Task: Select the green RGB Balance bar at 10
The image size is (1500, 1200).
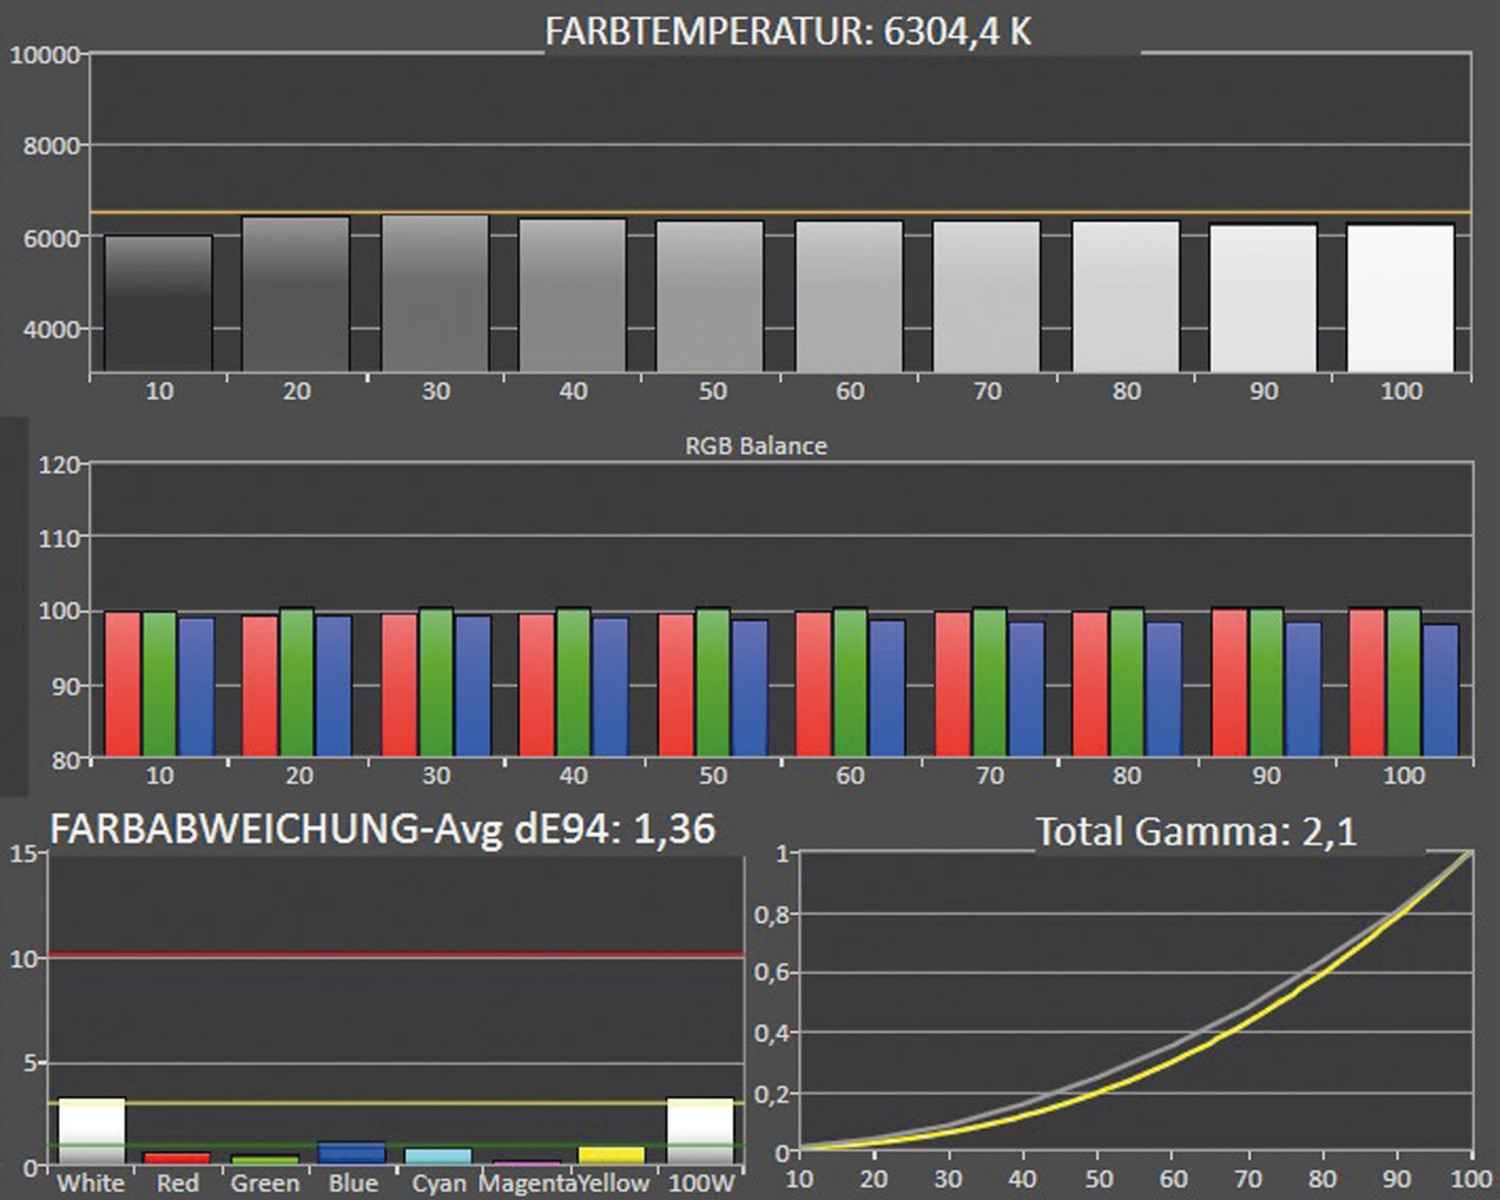Action: point(159,684)
